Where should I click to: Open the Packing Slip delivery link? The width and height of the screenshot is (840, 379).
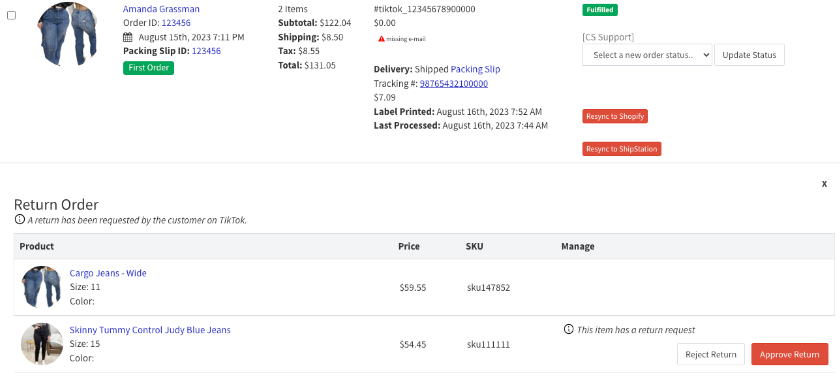pyautogui.click(x=475, y=69)
